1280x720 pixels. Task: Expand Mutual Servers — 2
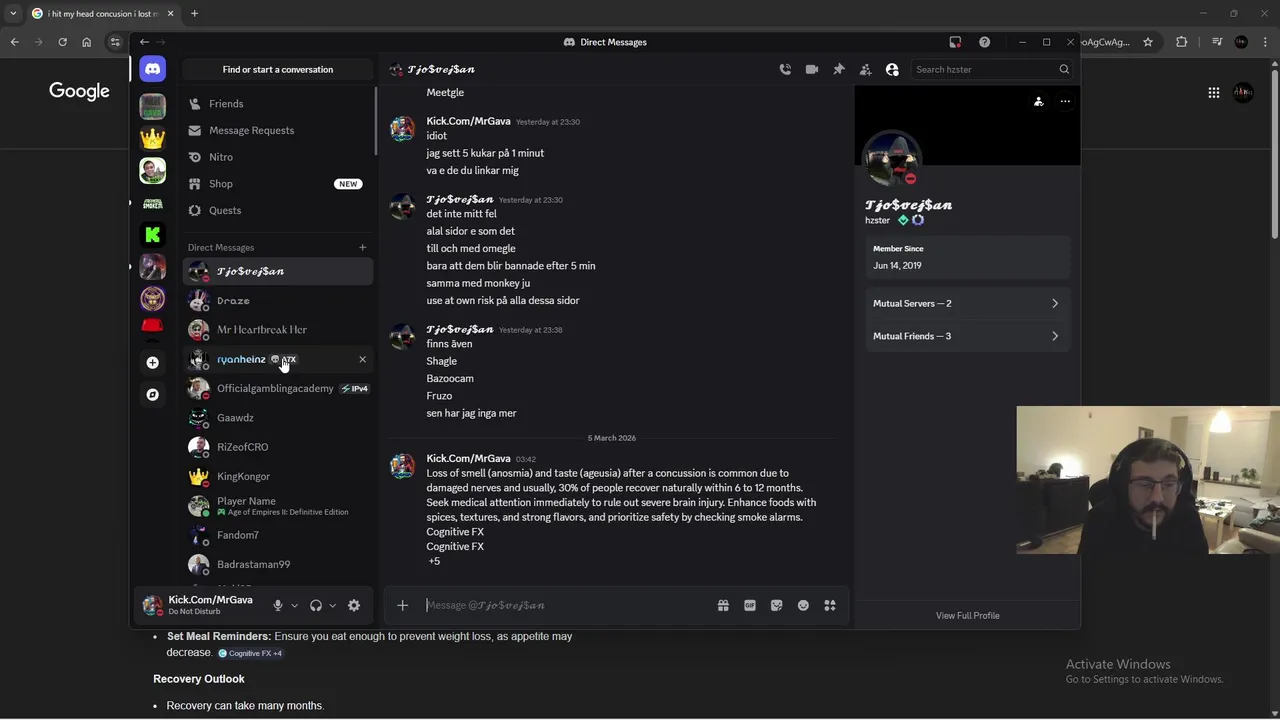(966, 303)
